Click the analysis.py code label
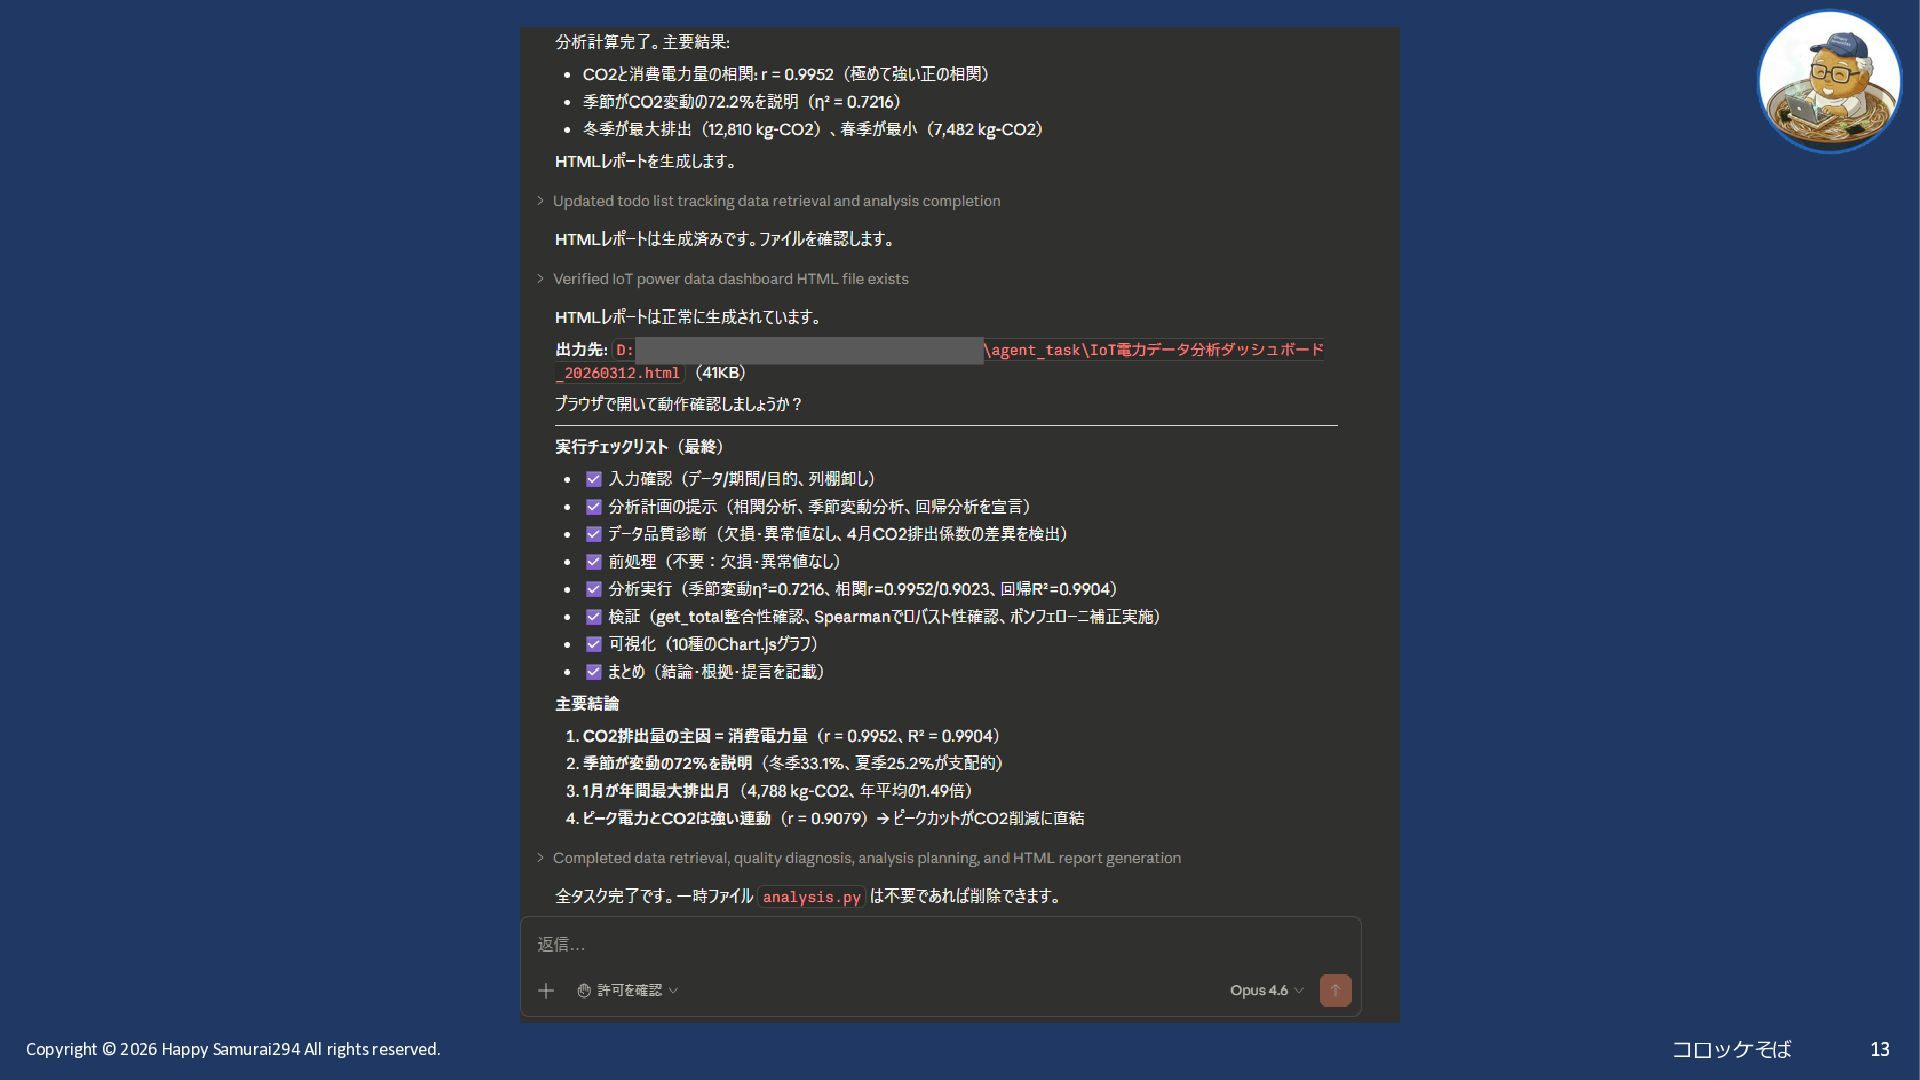The width and height of the screenshot is (1920, 1080). coord(811,897)
